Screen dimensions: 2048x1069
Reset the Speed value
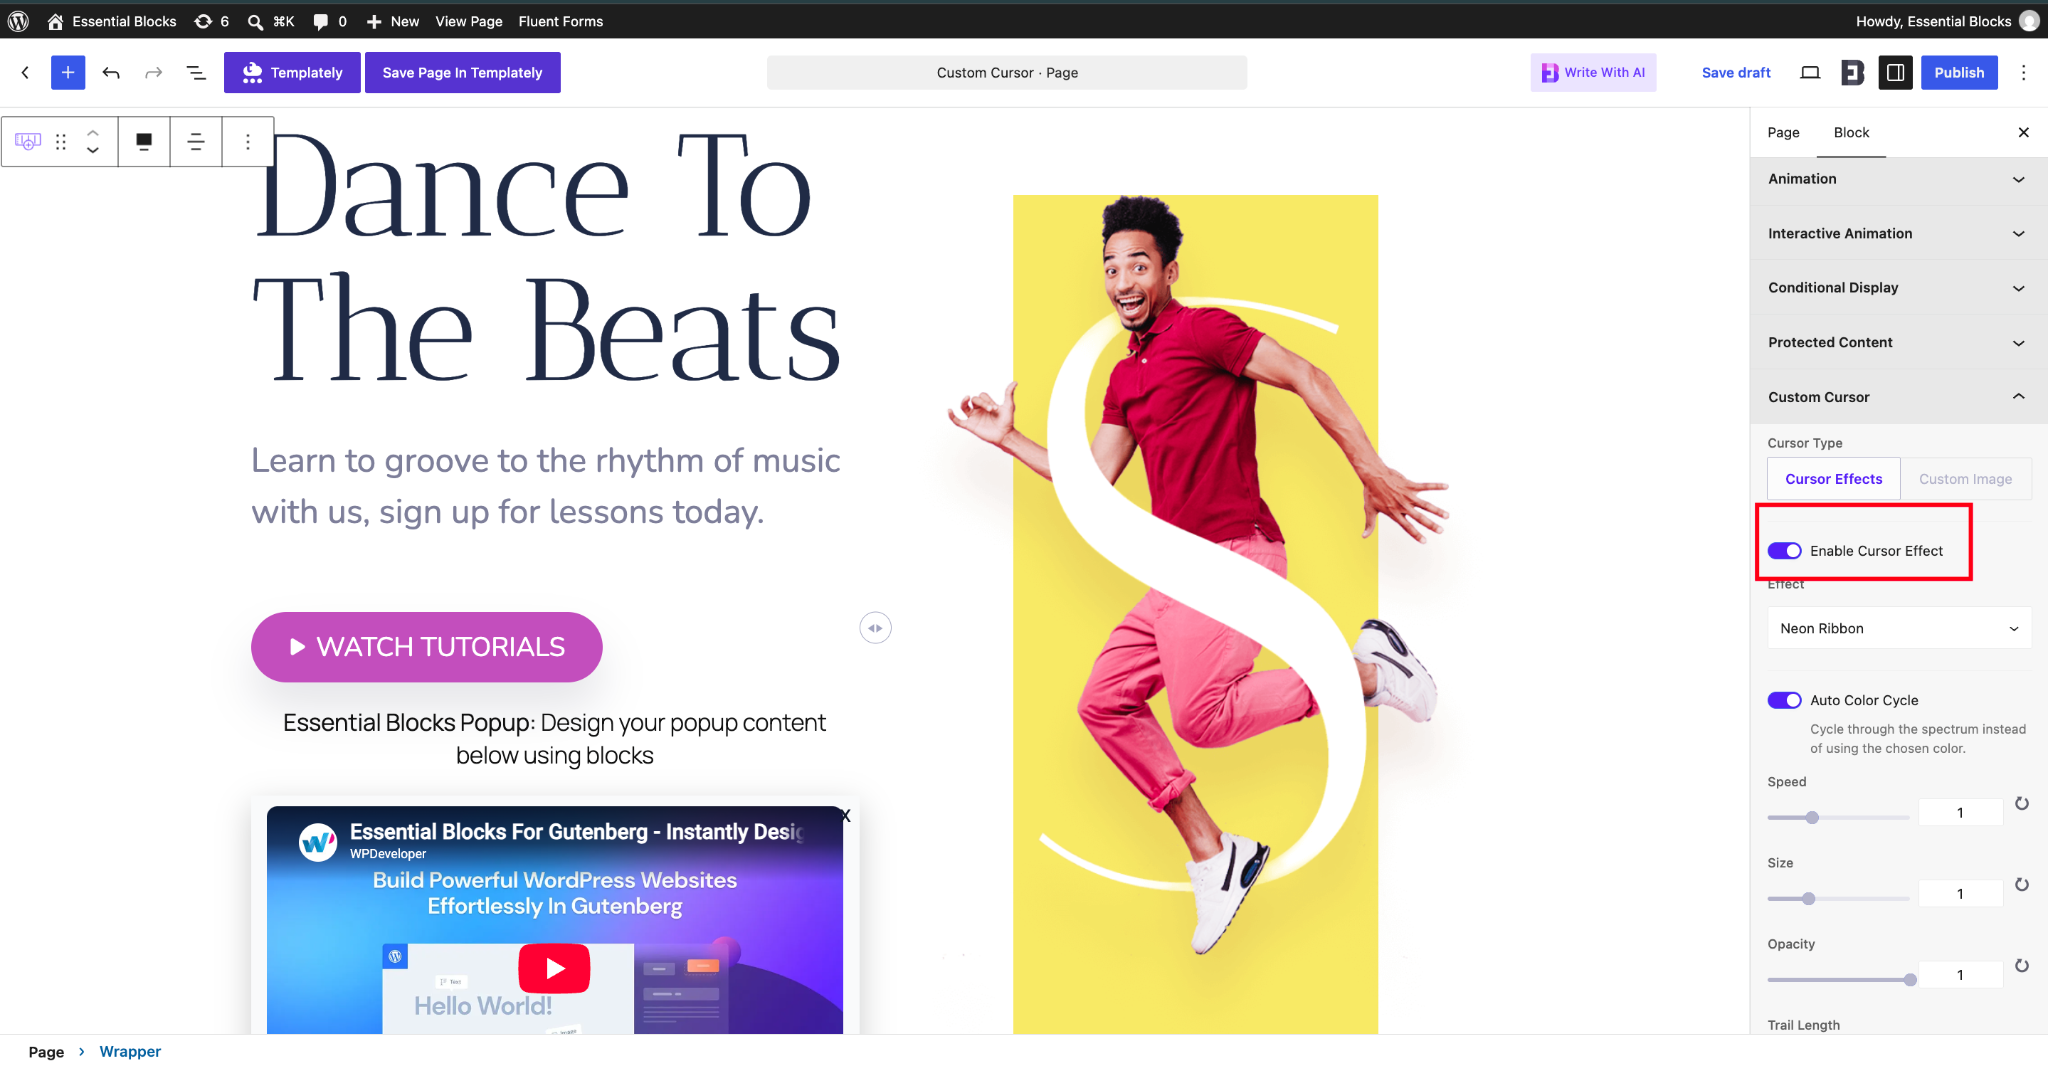pyautogui.click(x=2021, y=804)
